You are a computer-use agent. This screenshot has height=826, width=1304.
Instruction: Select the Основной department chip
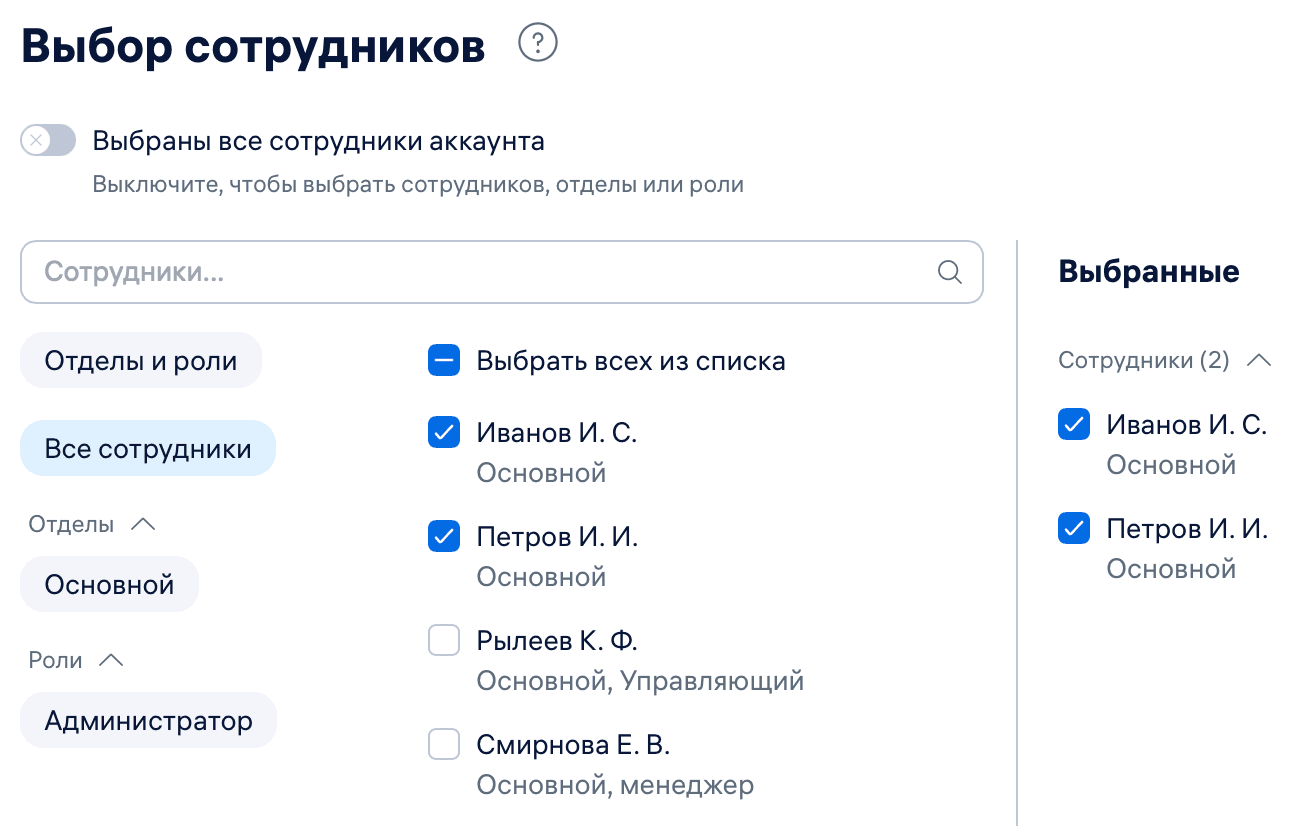109,583
